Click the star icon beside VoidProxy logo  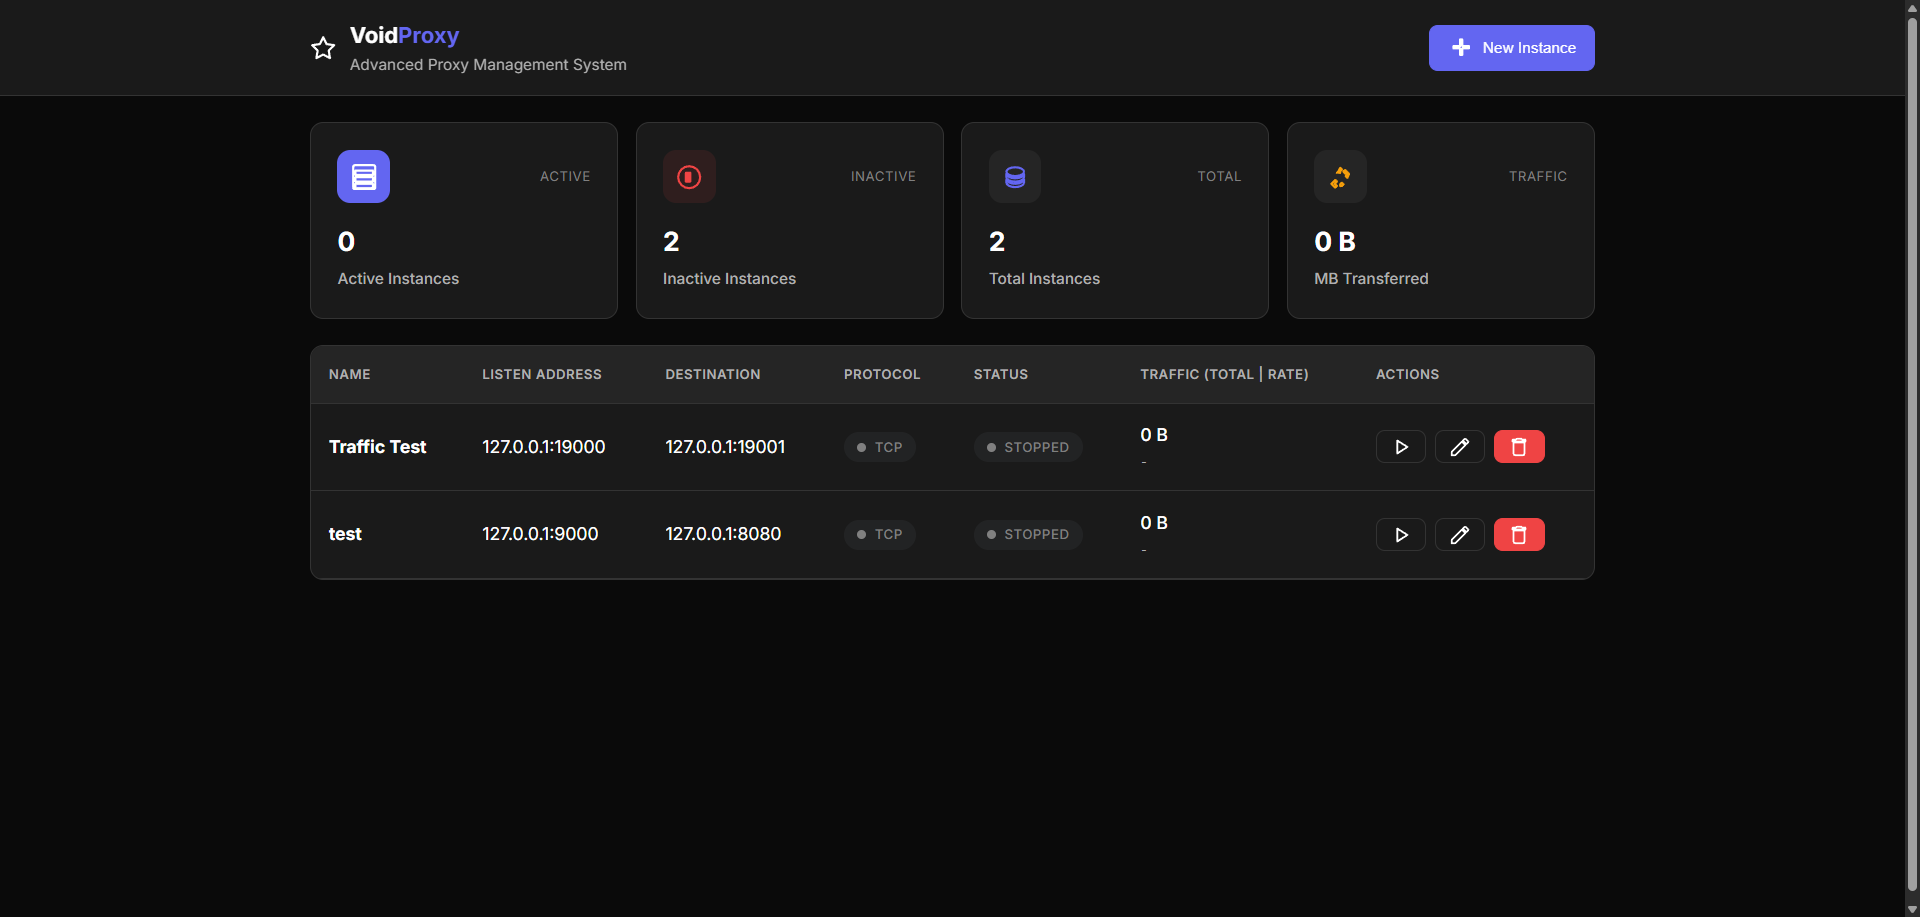point(322,48)
